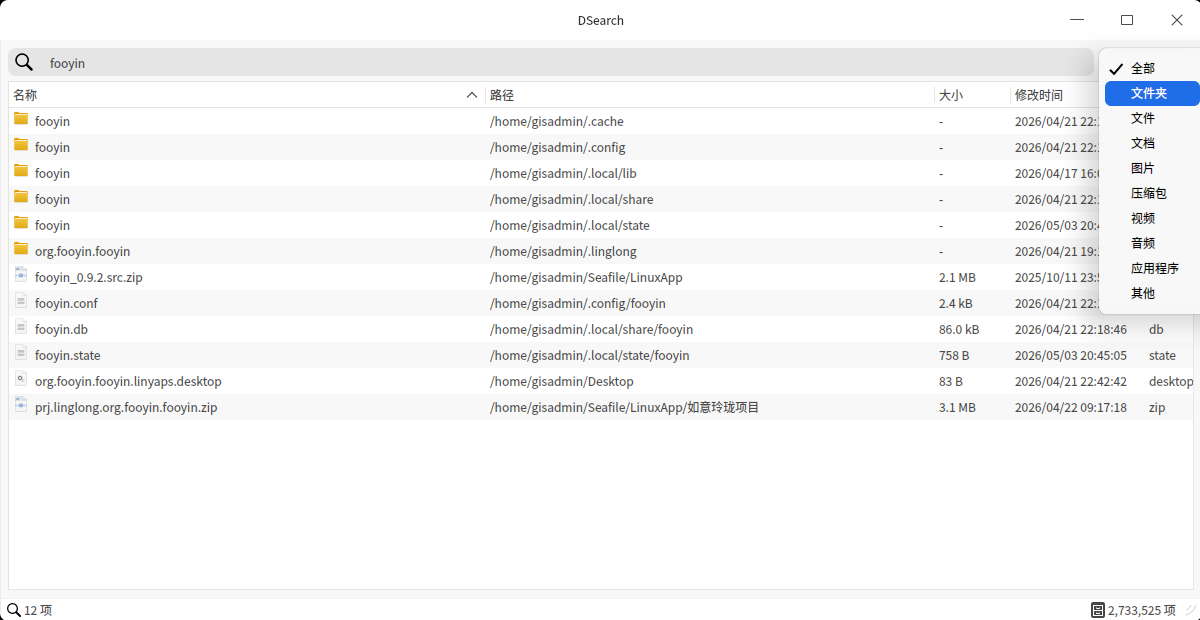The height and width of the screenshot is (620, 1200).
Task: Click the 86.0 kB size cell
Action: coord(959,329)
